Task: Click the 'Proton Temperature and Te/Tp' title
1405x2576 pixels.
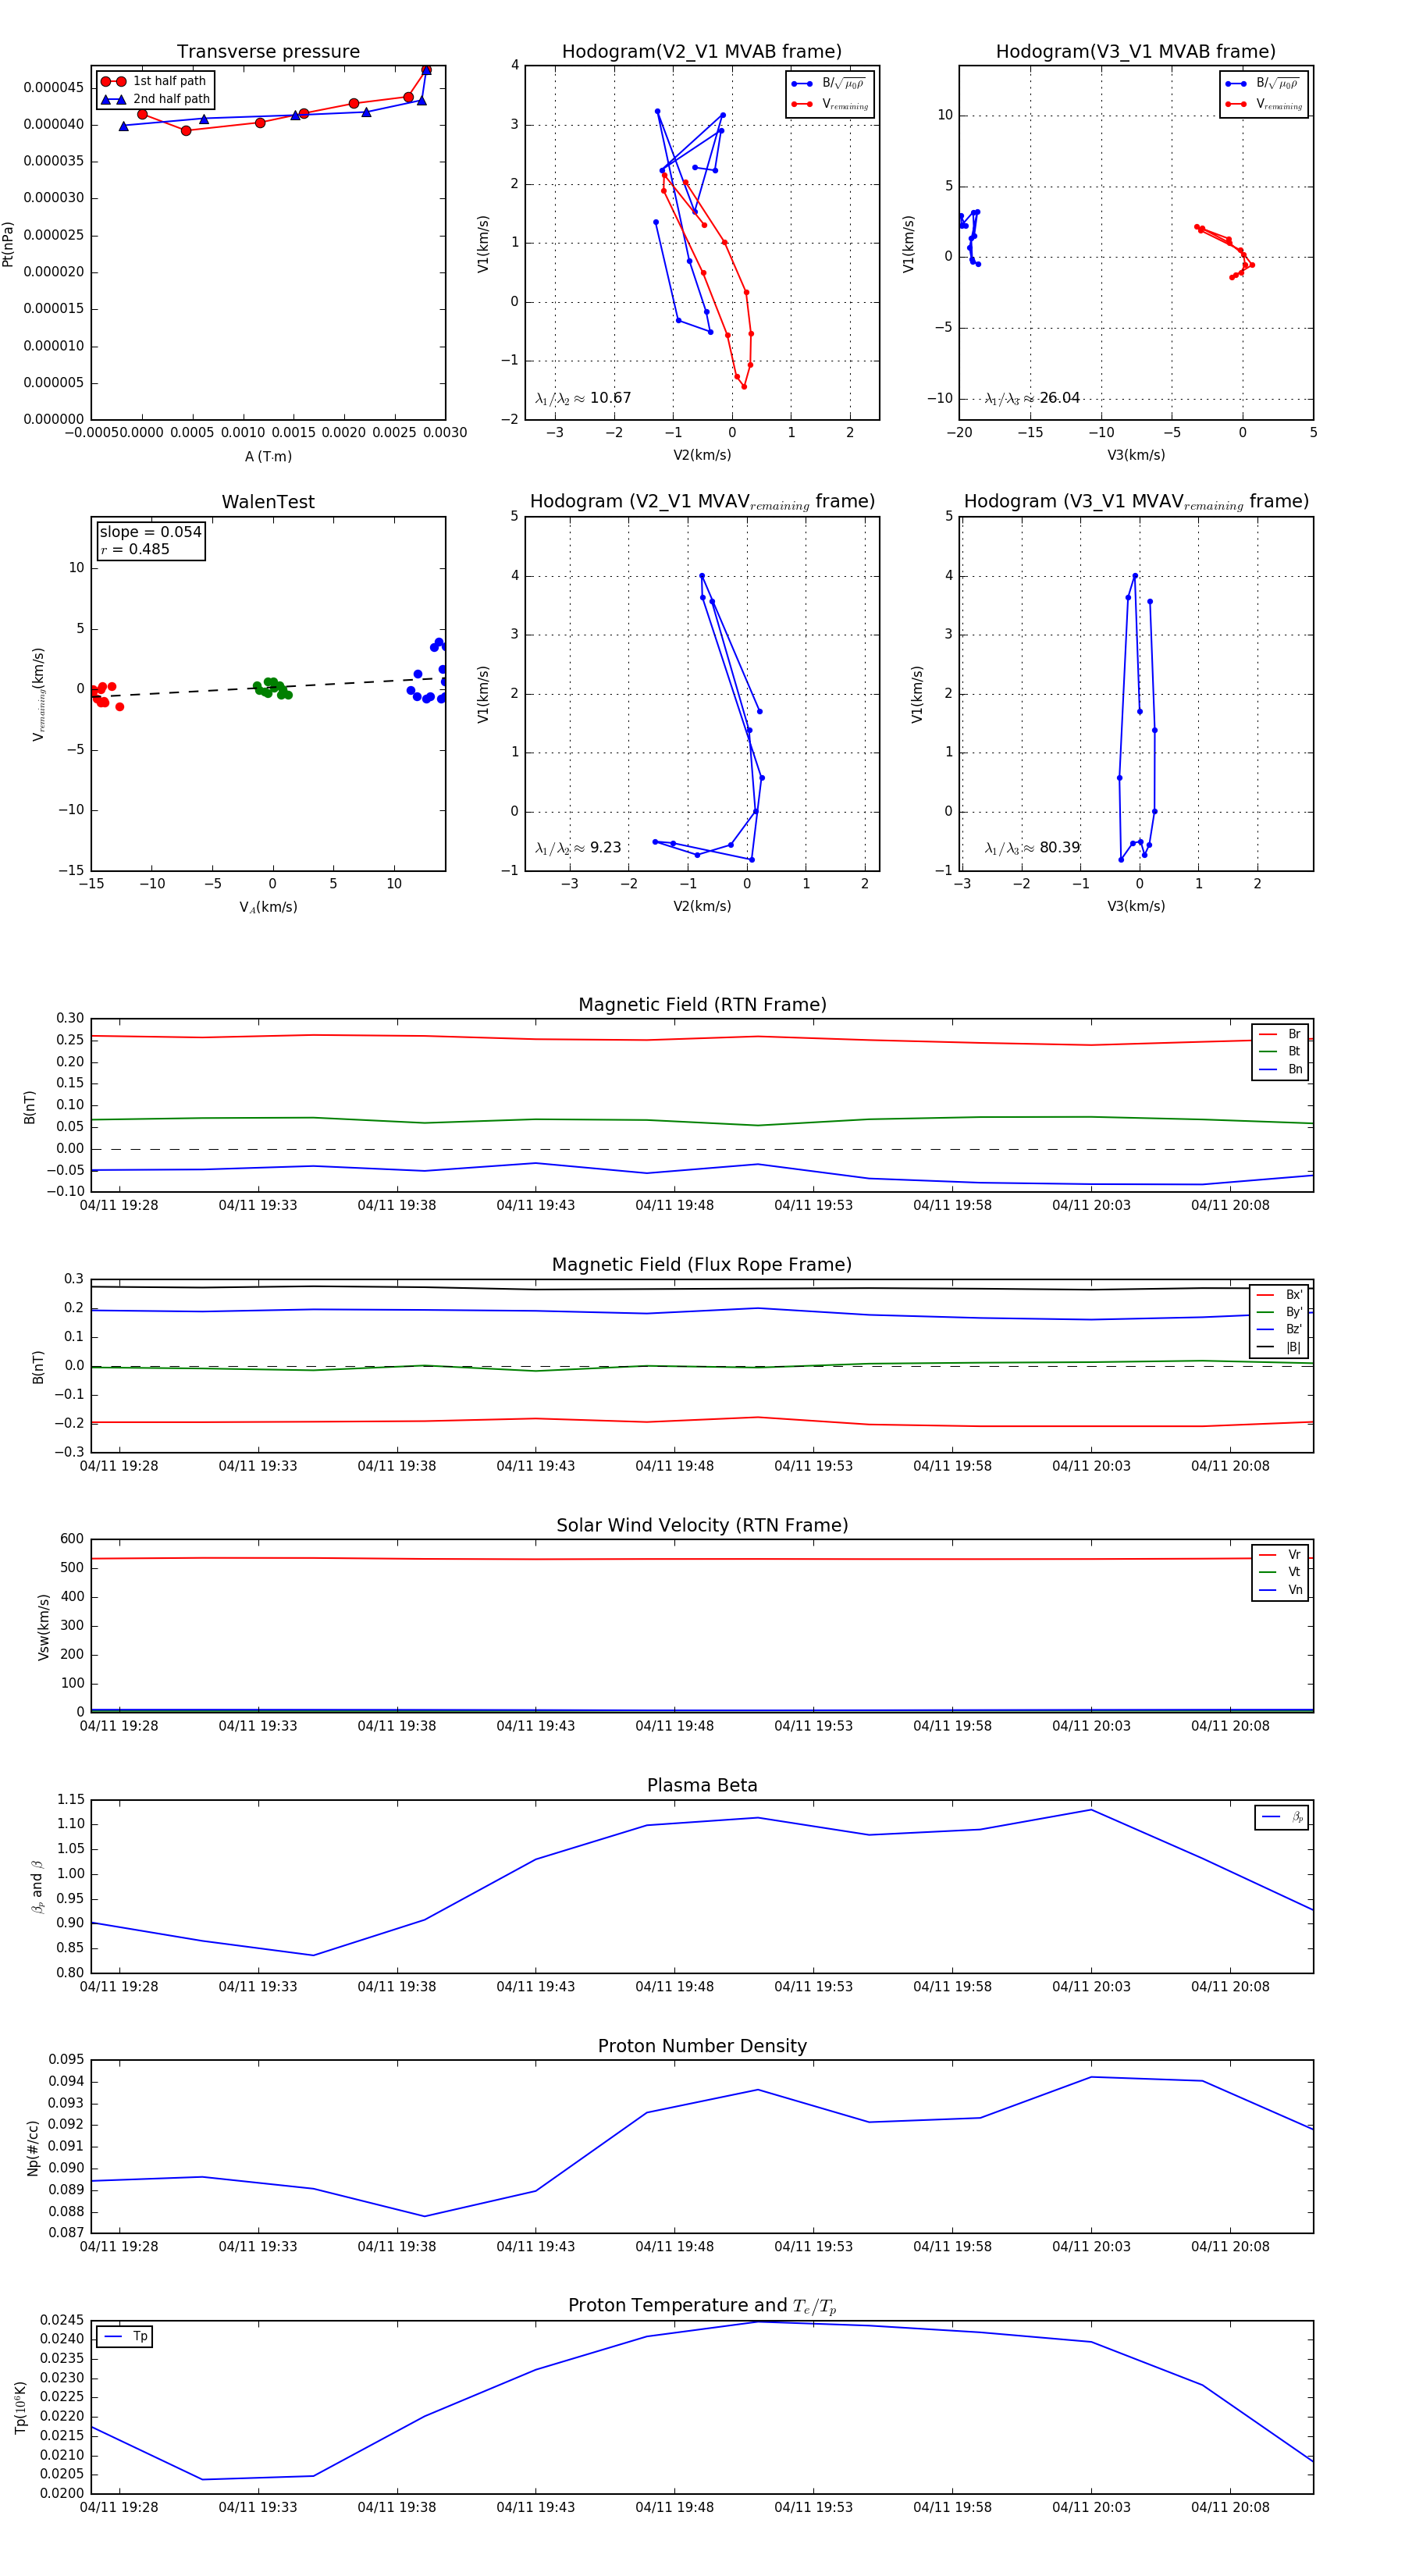Action: point(702,2305)
